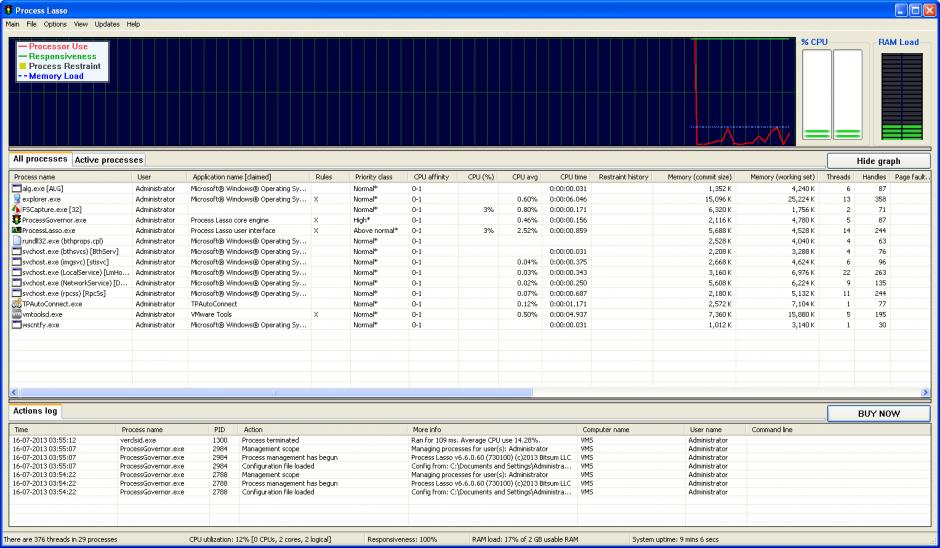
Task: Sort actions log by PID column
Action: (224, 429)
